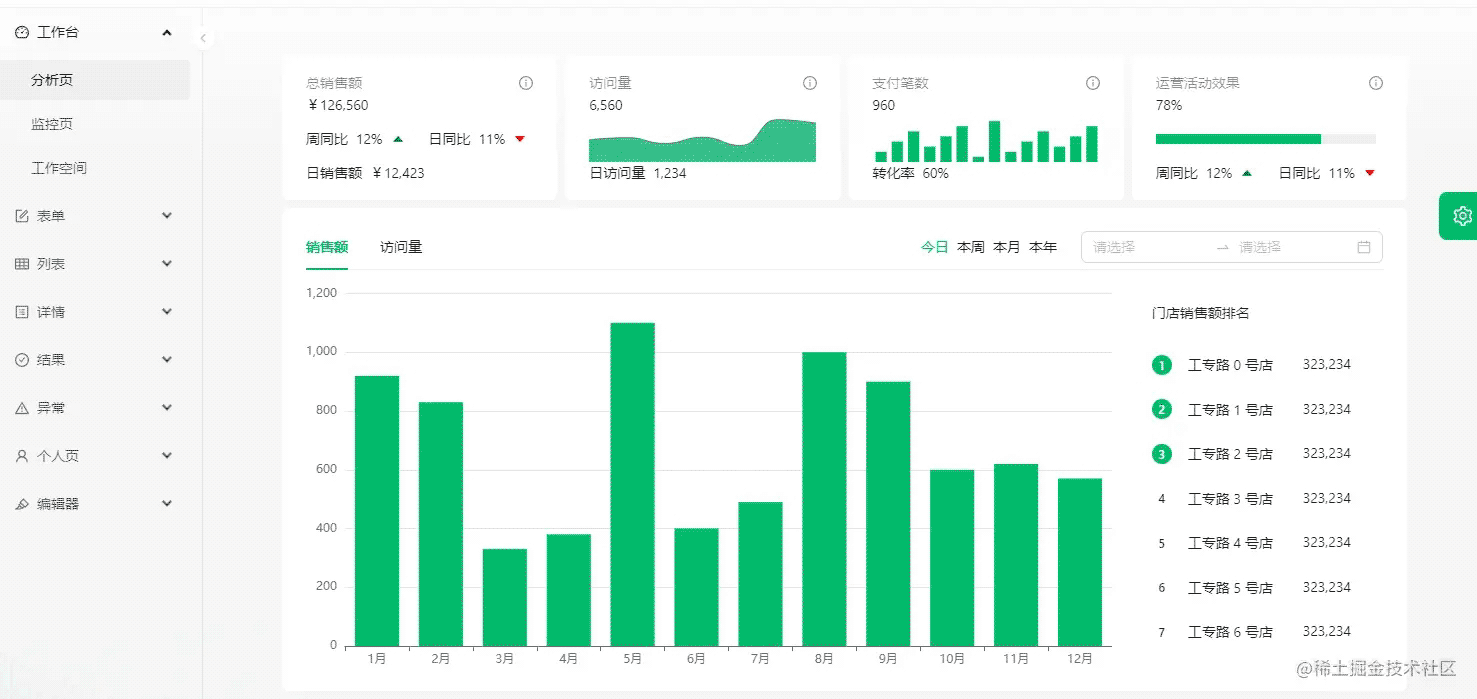Click info icon on 总销售额 card
This screenshot has height=699, width=1477.
(x=526, y=83)
